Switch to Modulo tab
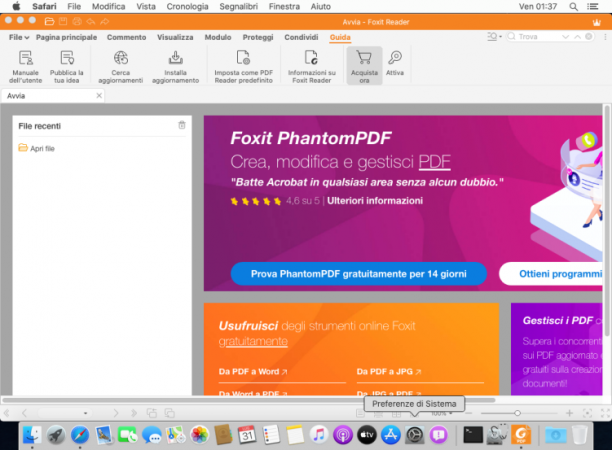This screenshot has width=612, height=450. click(218, 37)
